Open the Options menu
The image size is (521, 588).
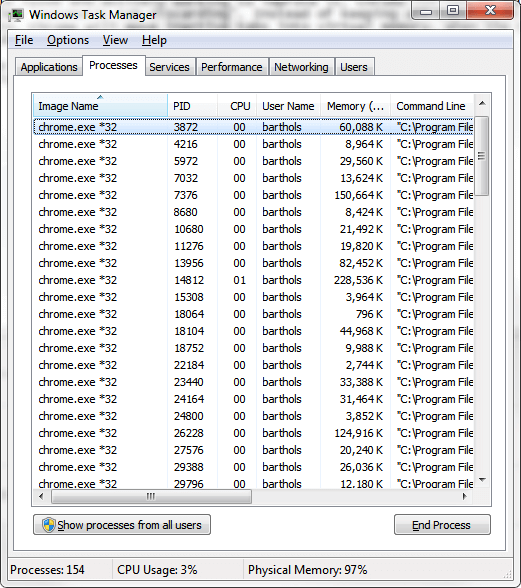tap(68, 40)
